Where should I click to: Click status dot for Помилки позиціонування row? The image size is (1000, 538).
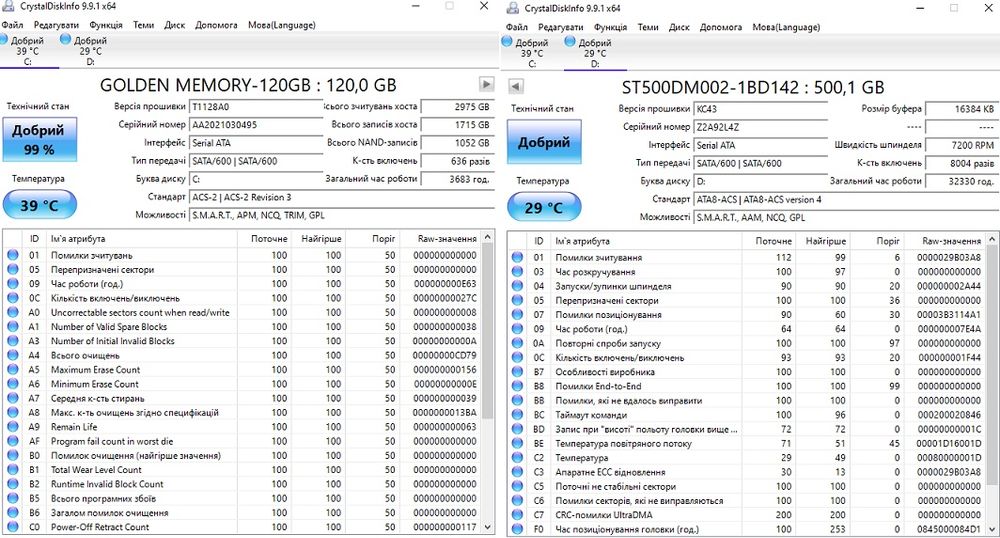point(517,315)
